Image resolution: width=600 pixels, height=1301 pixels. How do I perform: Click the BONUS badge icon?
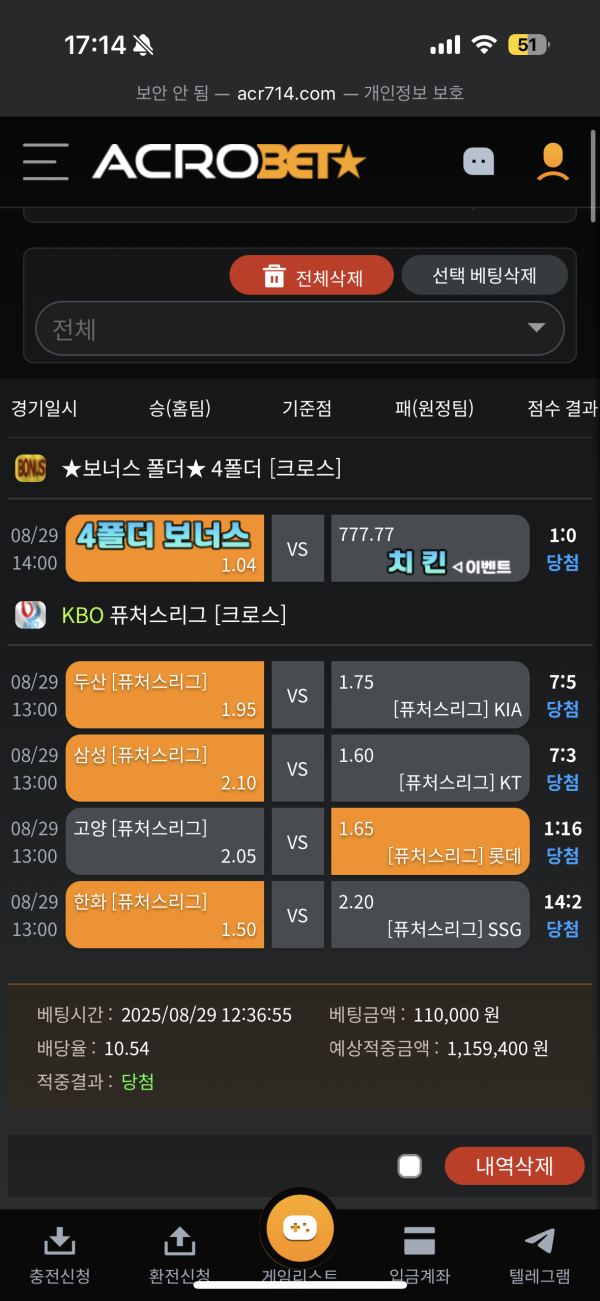click(30, 467)
